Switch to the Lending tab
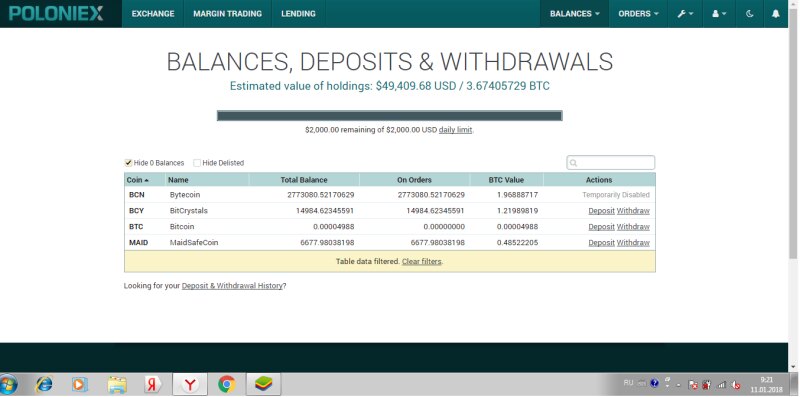The image size is (800, 397). (x=298, y=14)
